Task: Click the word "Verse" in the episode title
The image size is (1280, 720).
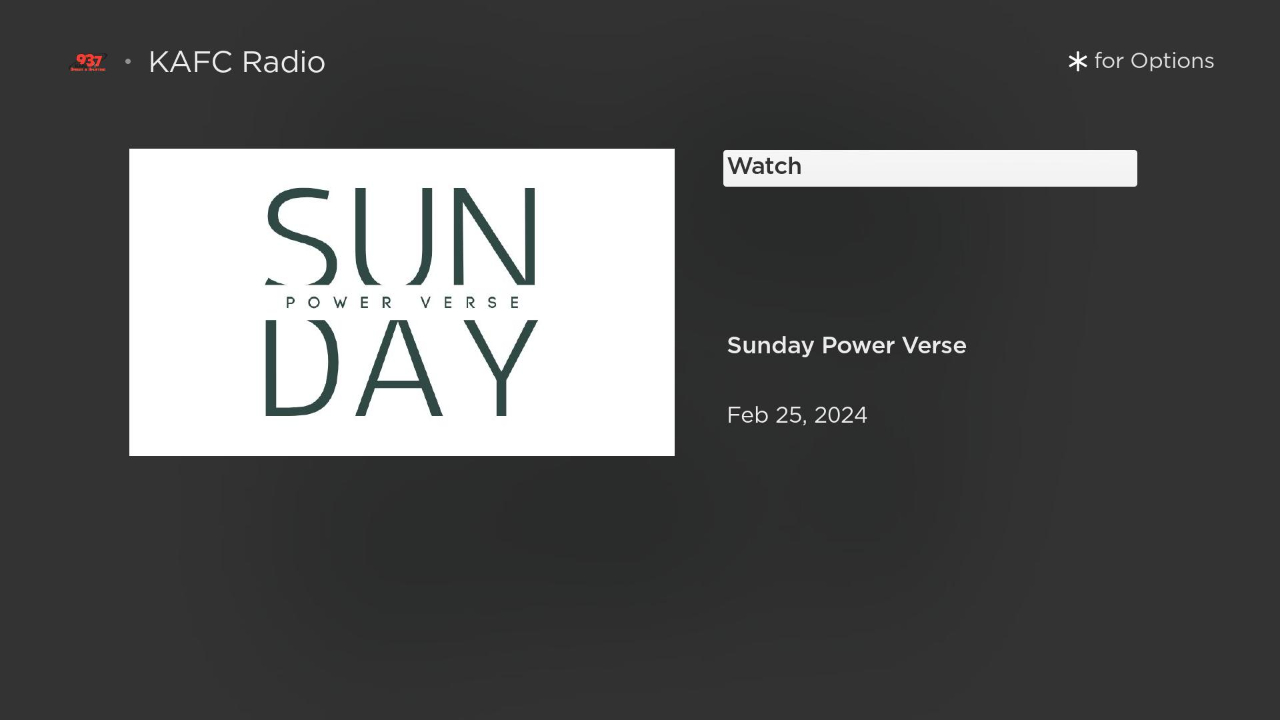Action: click(934, 346)
